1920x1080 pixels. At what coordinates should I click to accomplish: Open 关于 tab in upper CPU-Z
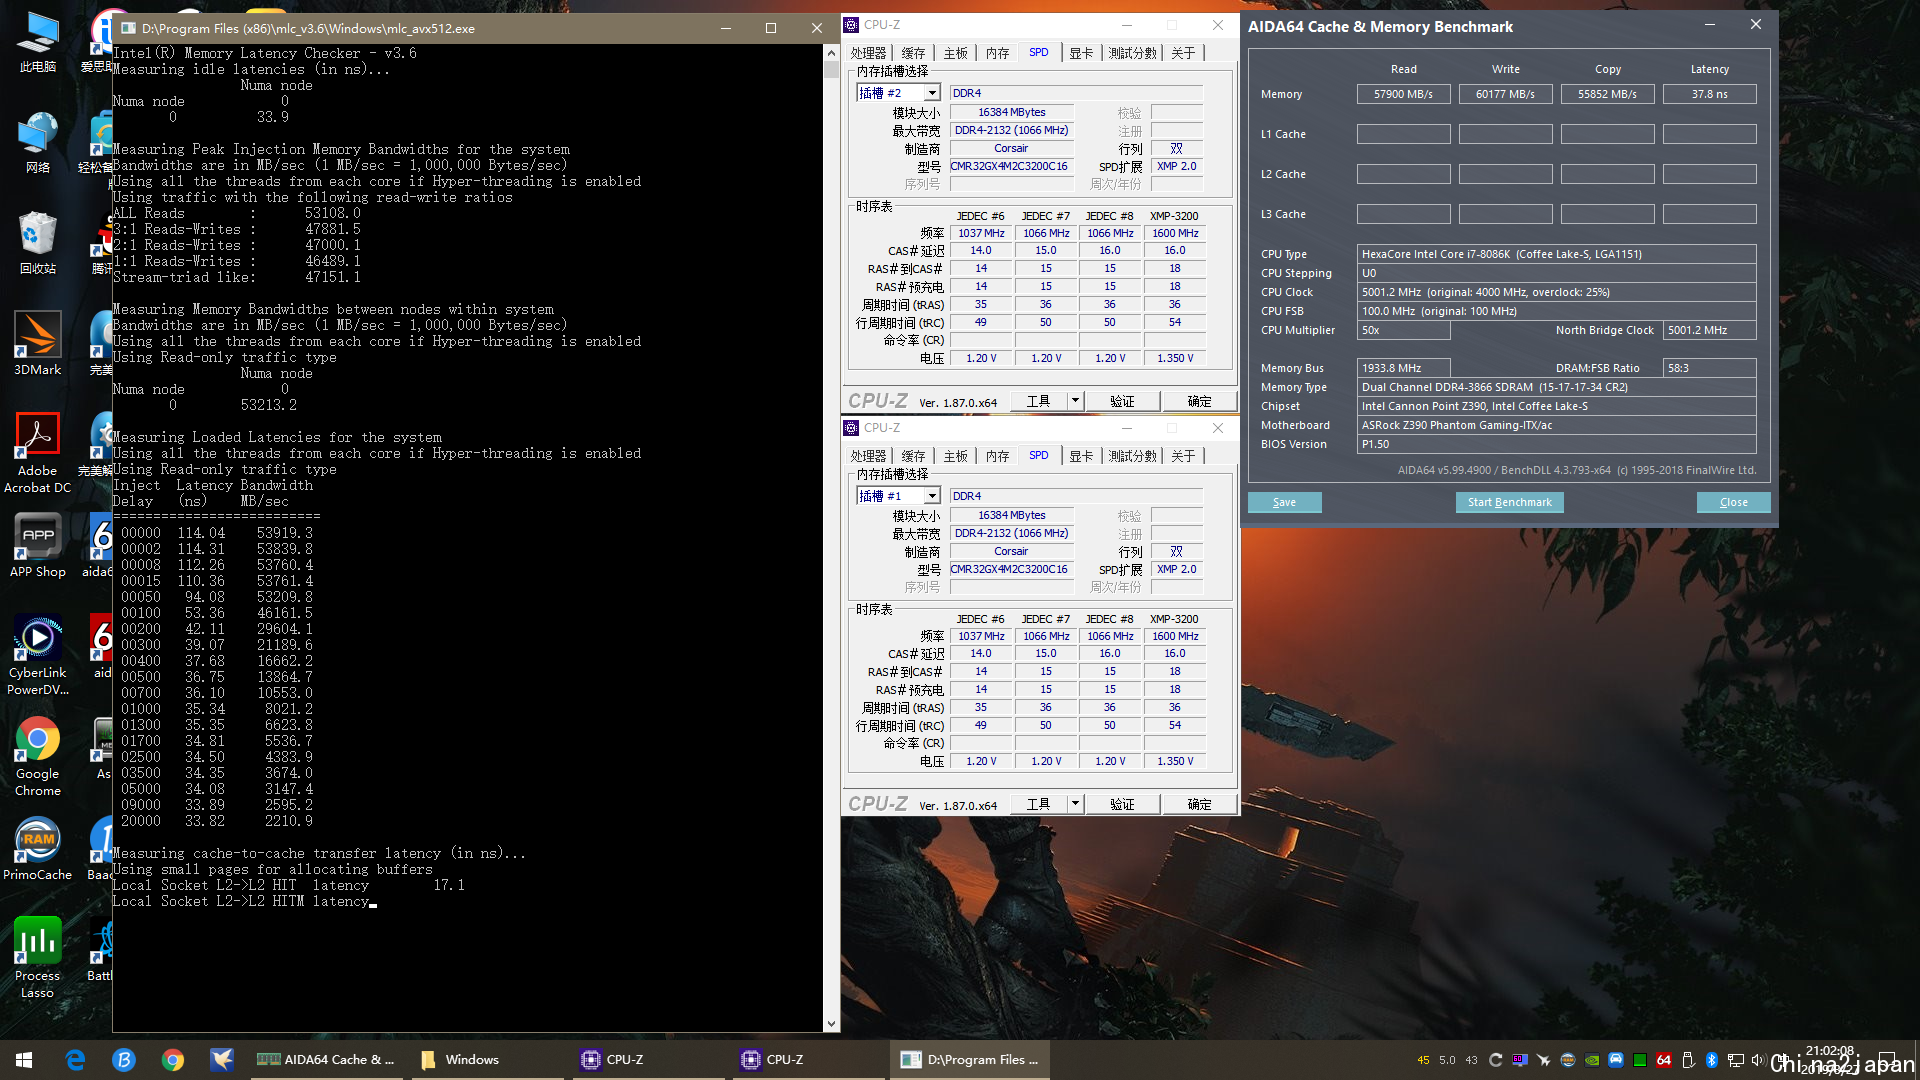(x=1183, y=53)
